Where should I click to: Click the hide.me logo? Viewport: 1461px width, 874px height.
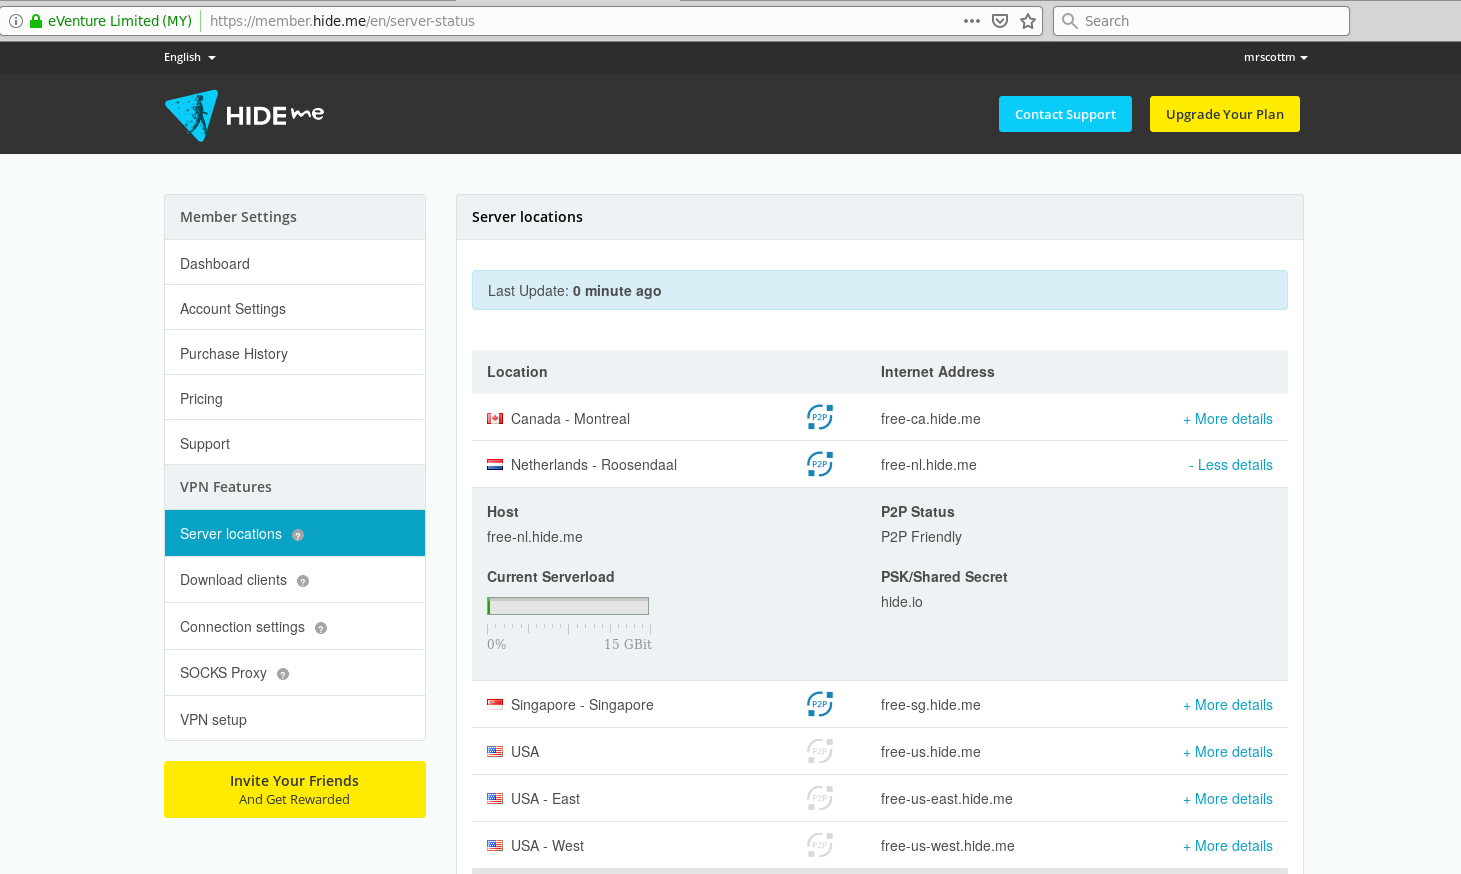pyautogui.click(x=244, y=115)
